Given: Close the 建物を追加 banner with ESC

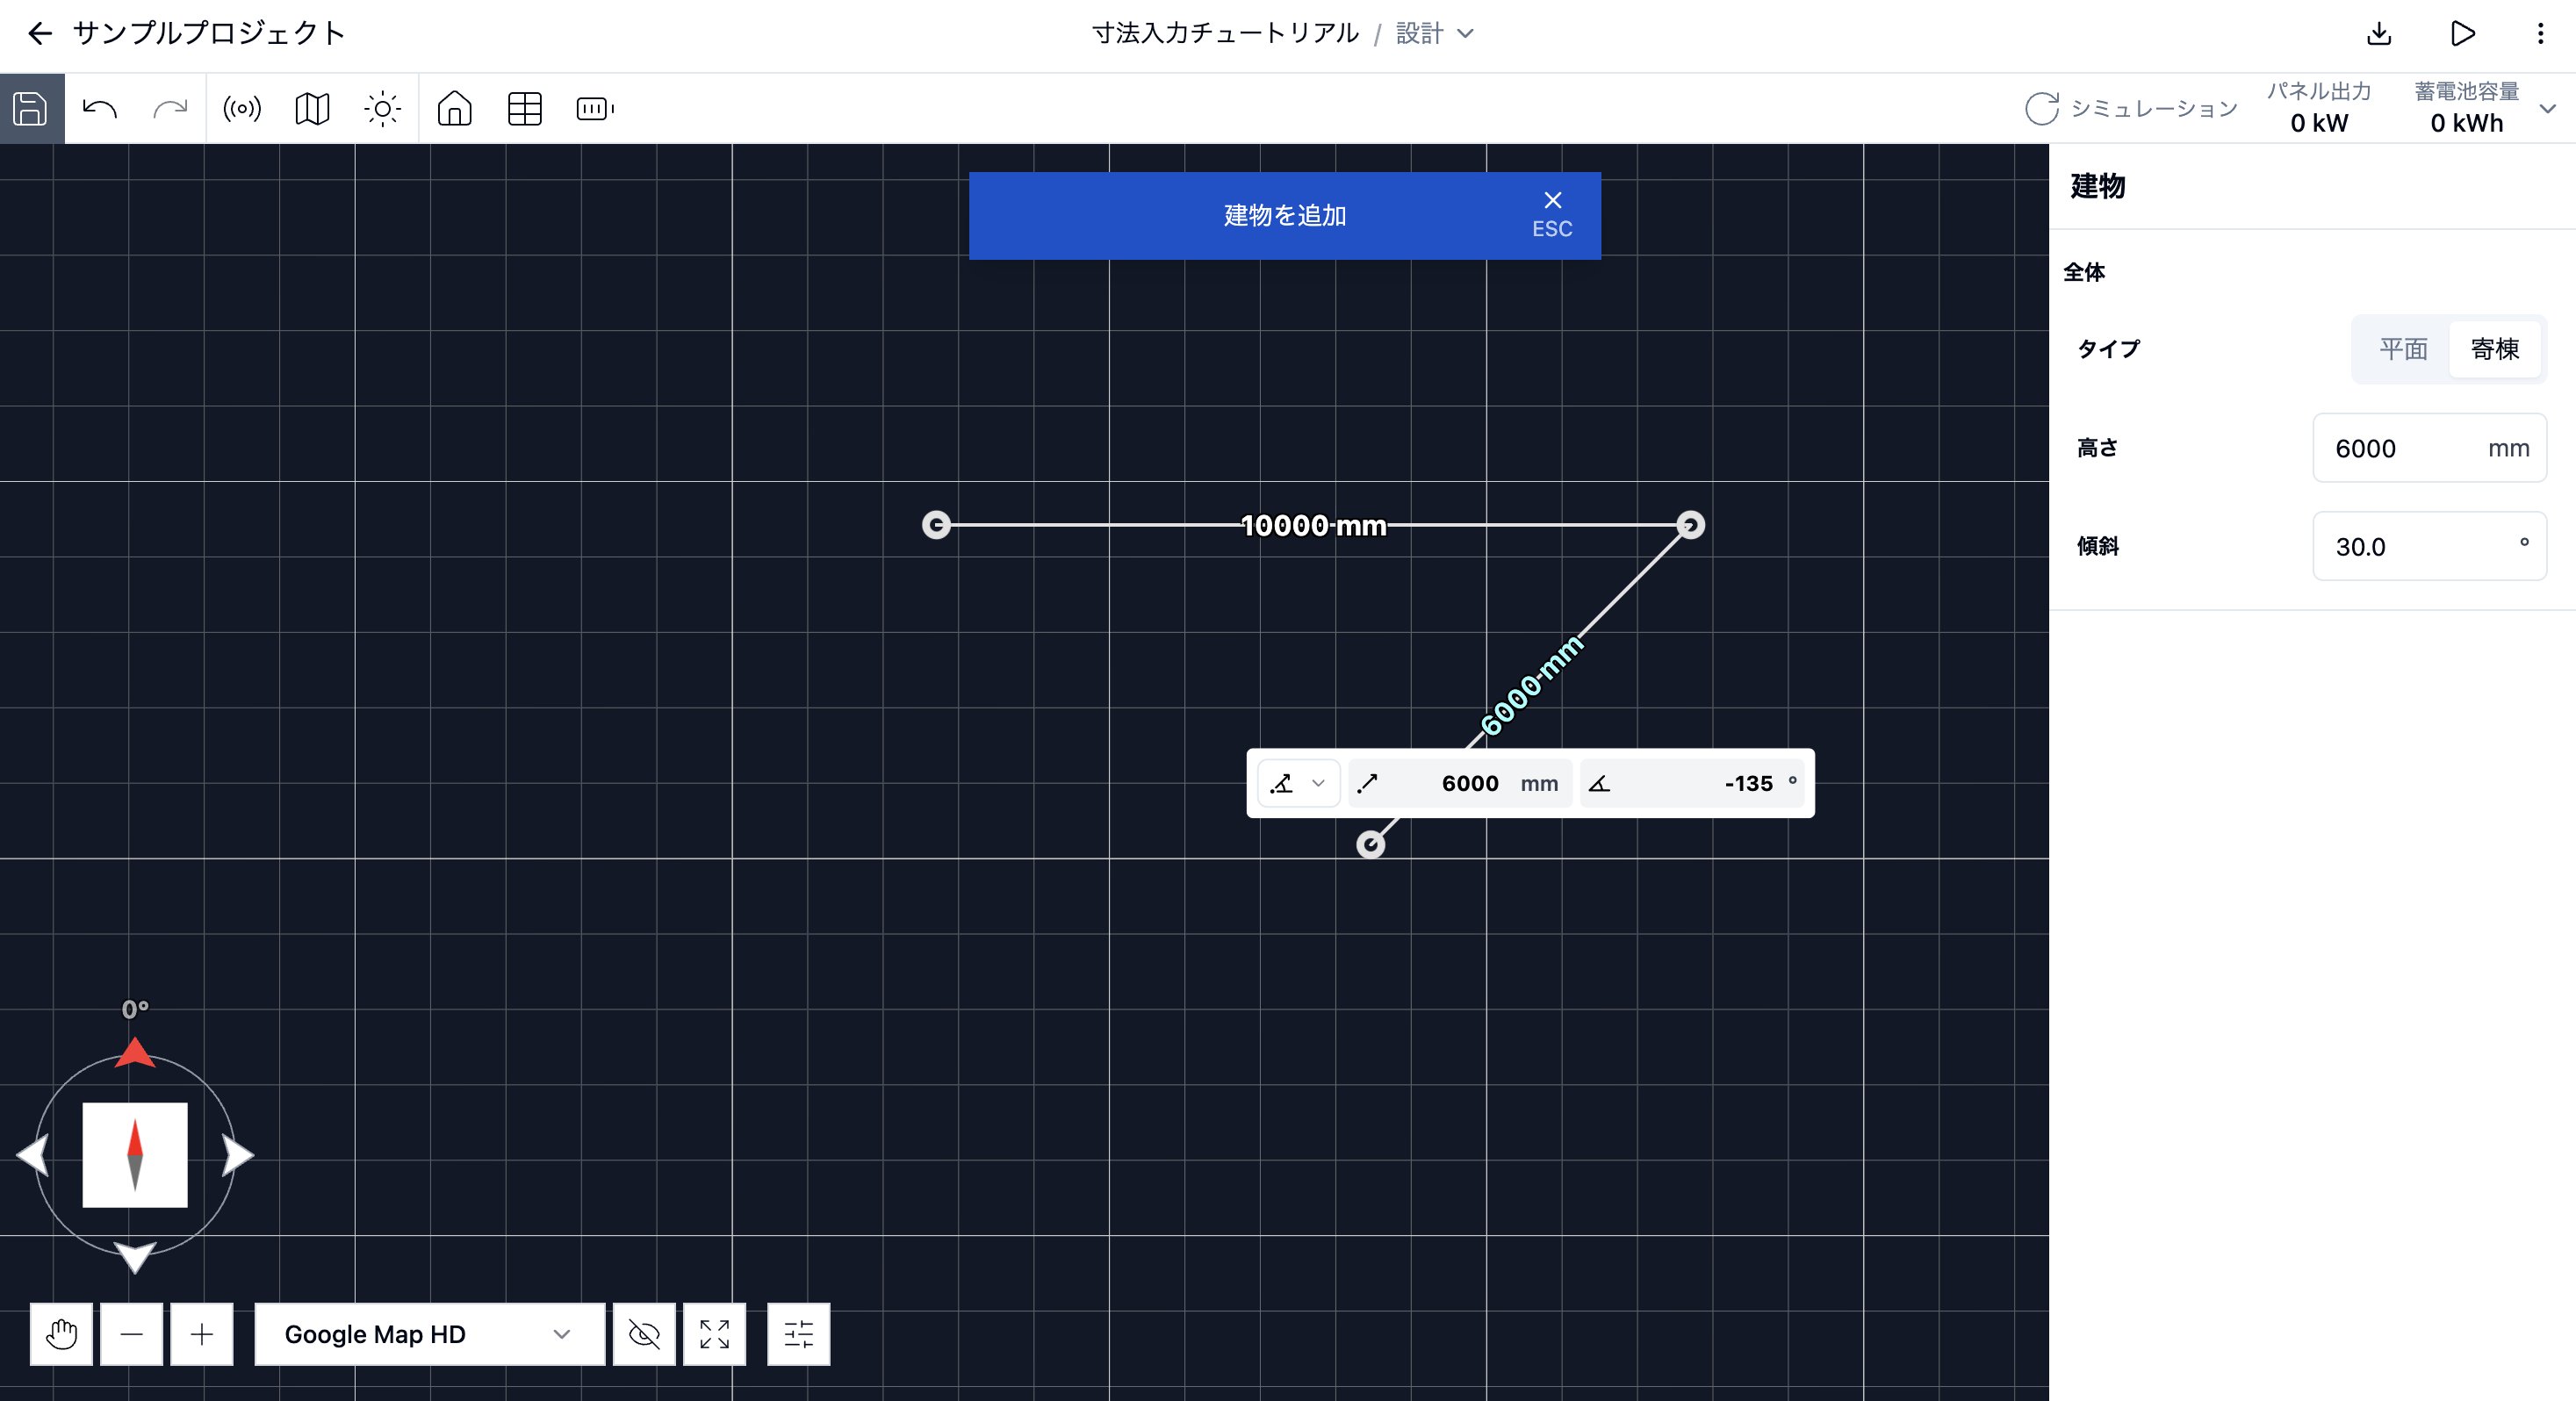Looking at the screenshot, I should click(1552, 215).
